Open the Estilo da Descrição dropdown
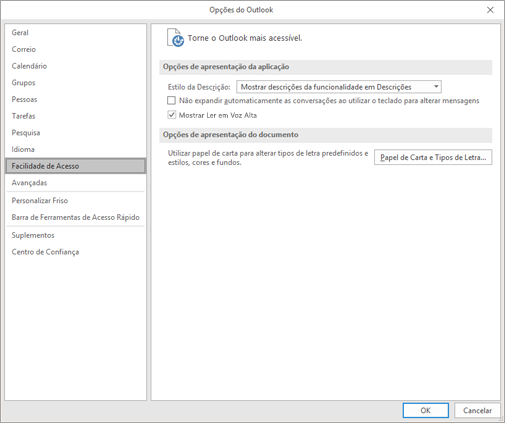505x423 pixels. click(x=339, y=87)
